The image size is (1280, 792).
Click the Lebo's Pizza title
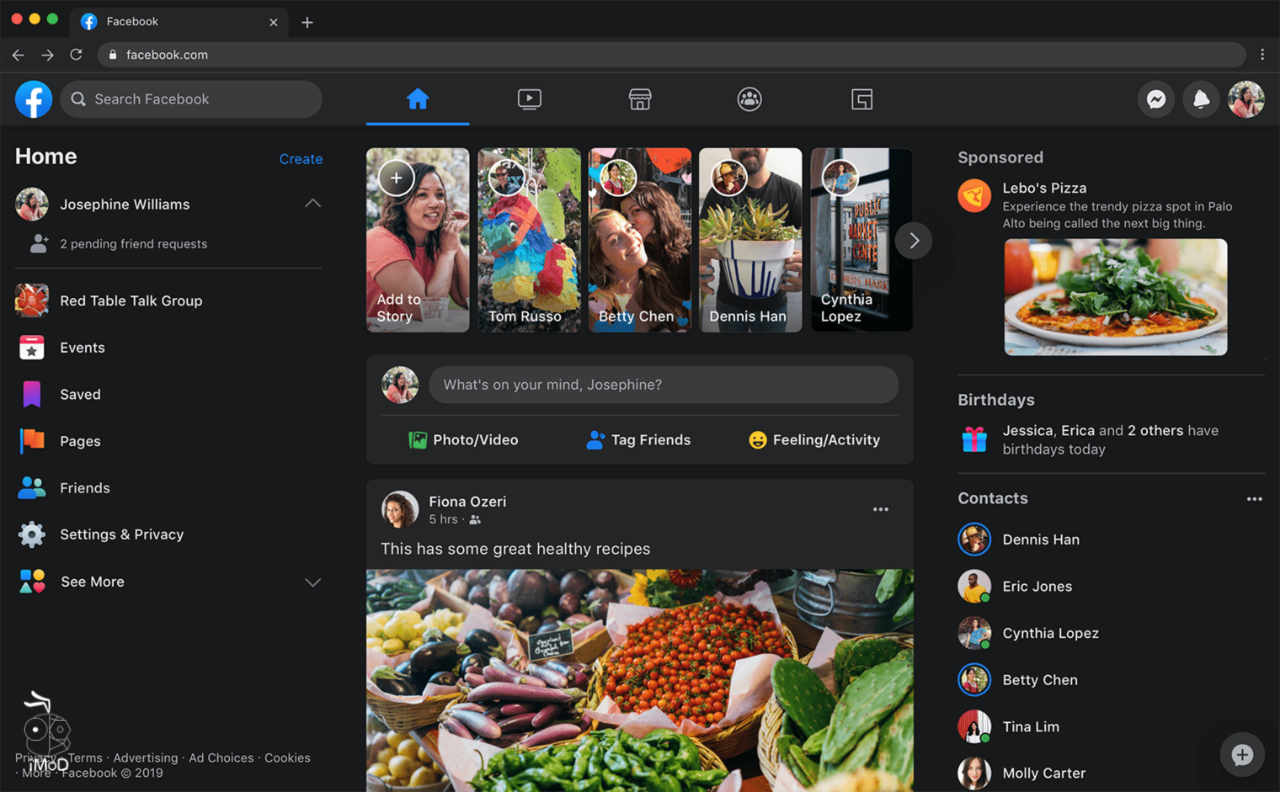[x=1044, y=188]
